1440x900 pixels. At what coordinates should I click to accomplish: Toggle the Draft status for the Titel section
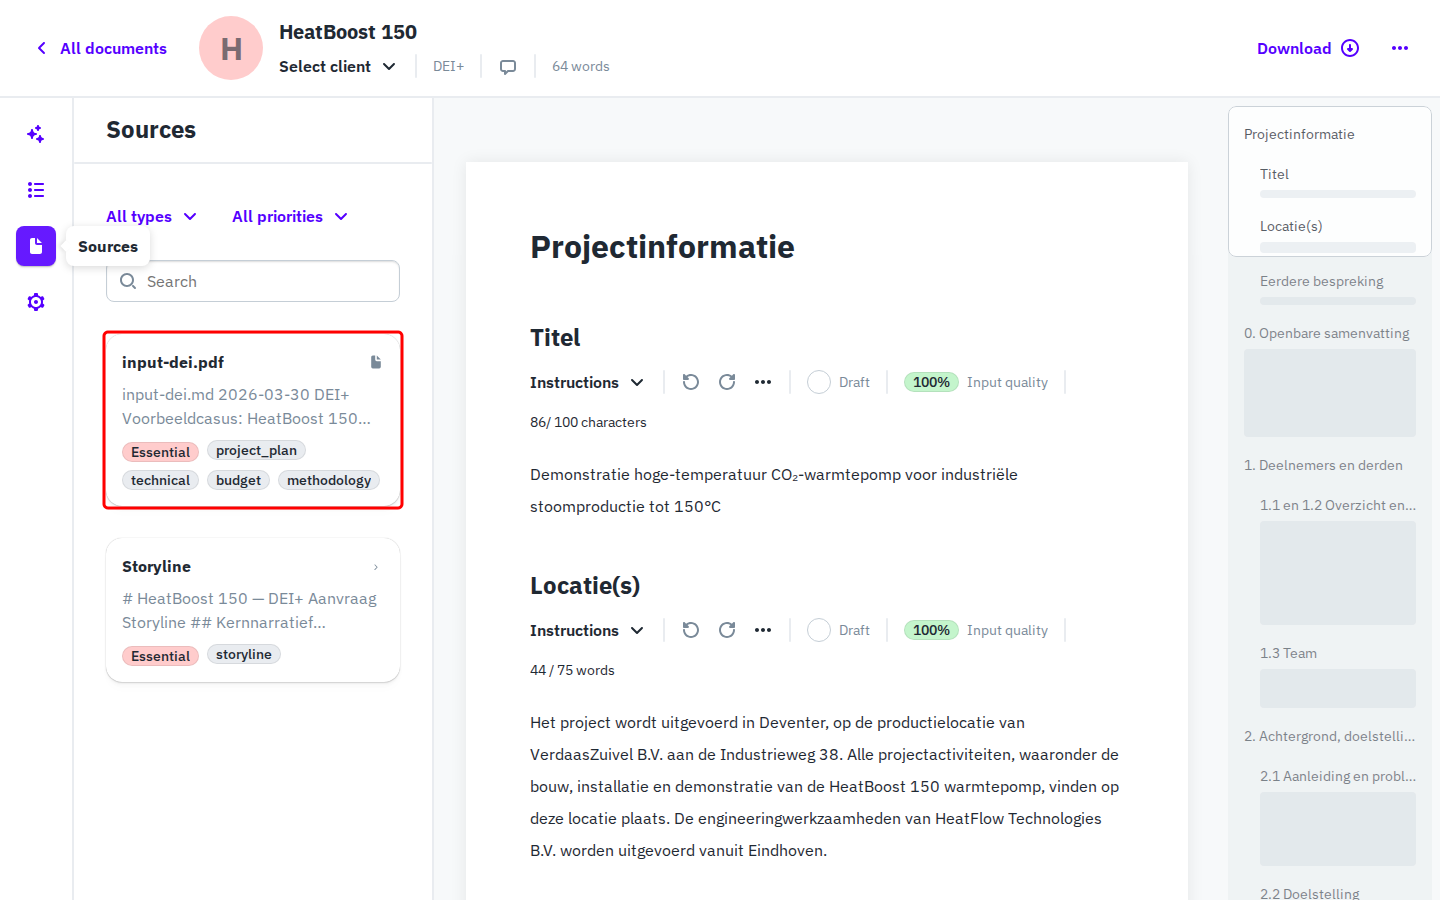819,382
